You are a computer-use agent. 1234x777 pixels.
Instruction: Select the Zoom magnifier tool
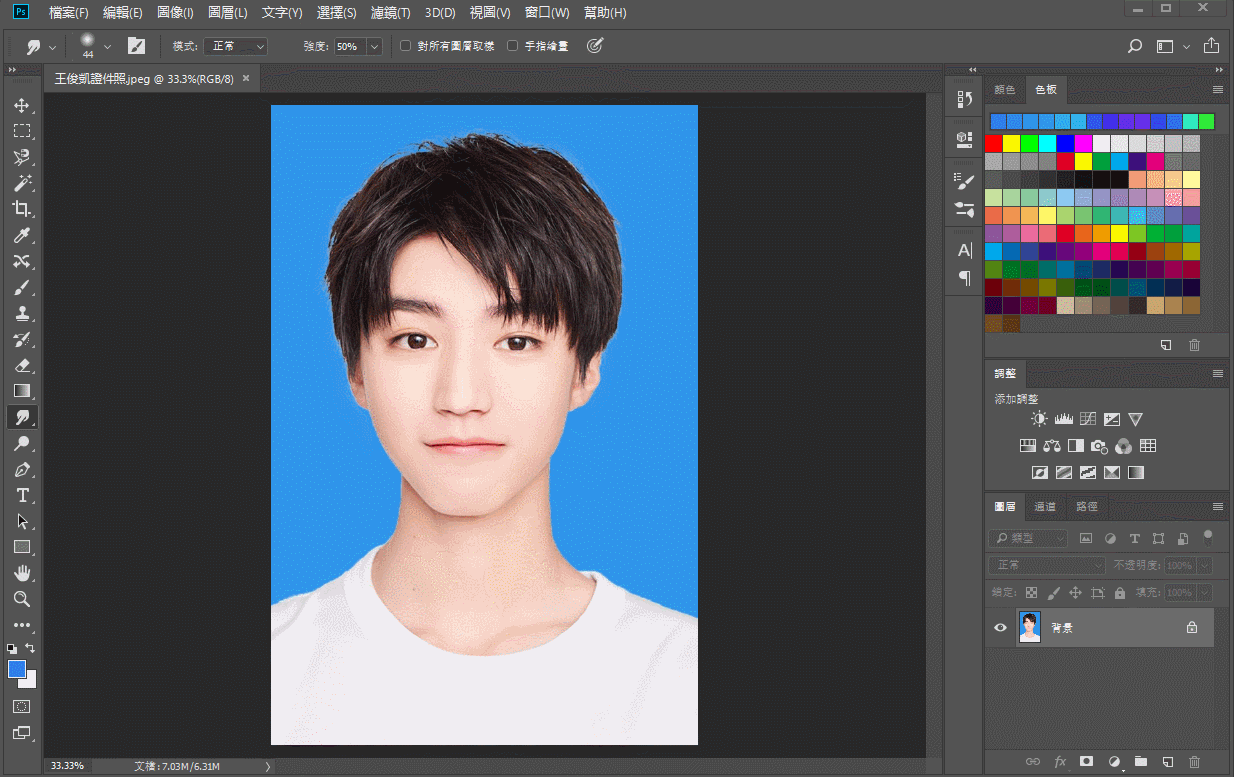(21, 599)
